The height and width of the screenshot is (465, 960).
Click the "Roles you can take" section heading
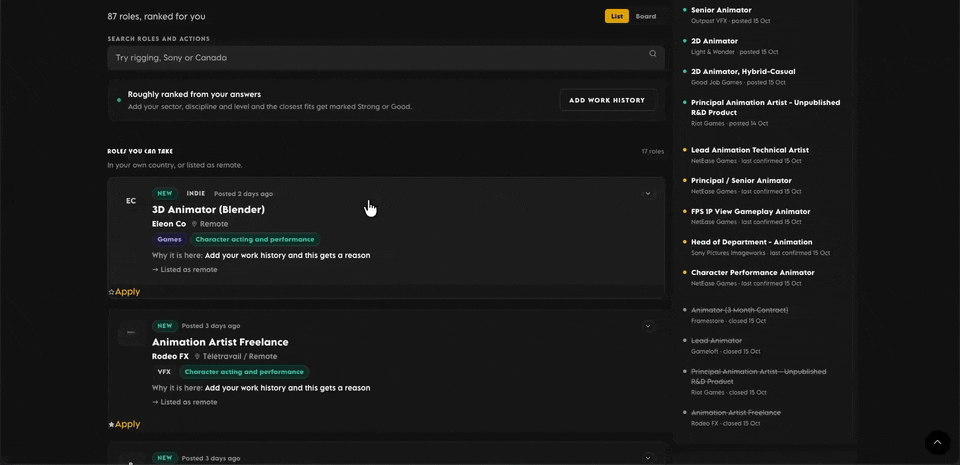point(140,151)
